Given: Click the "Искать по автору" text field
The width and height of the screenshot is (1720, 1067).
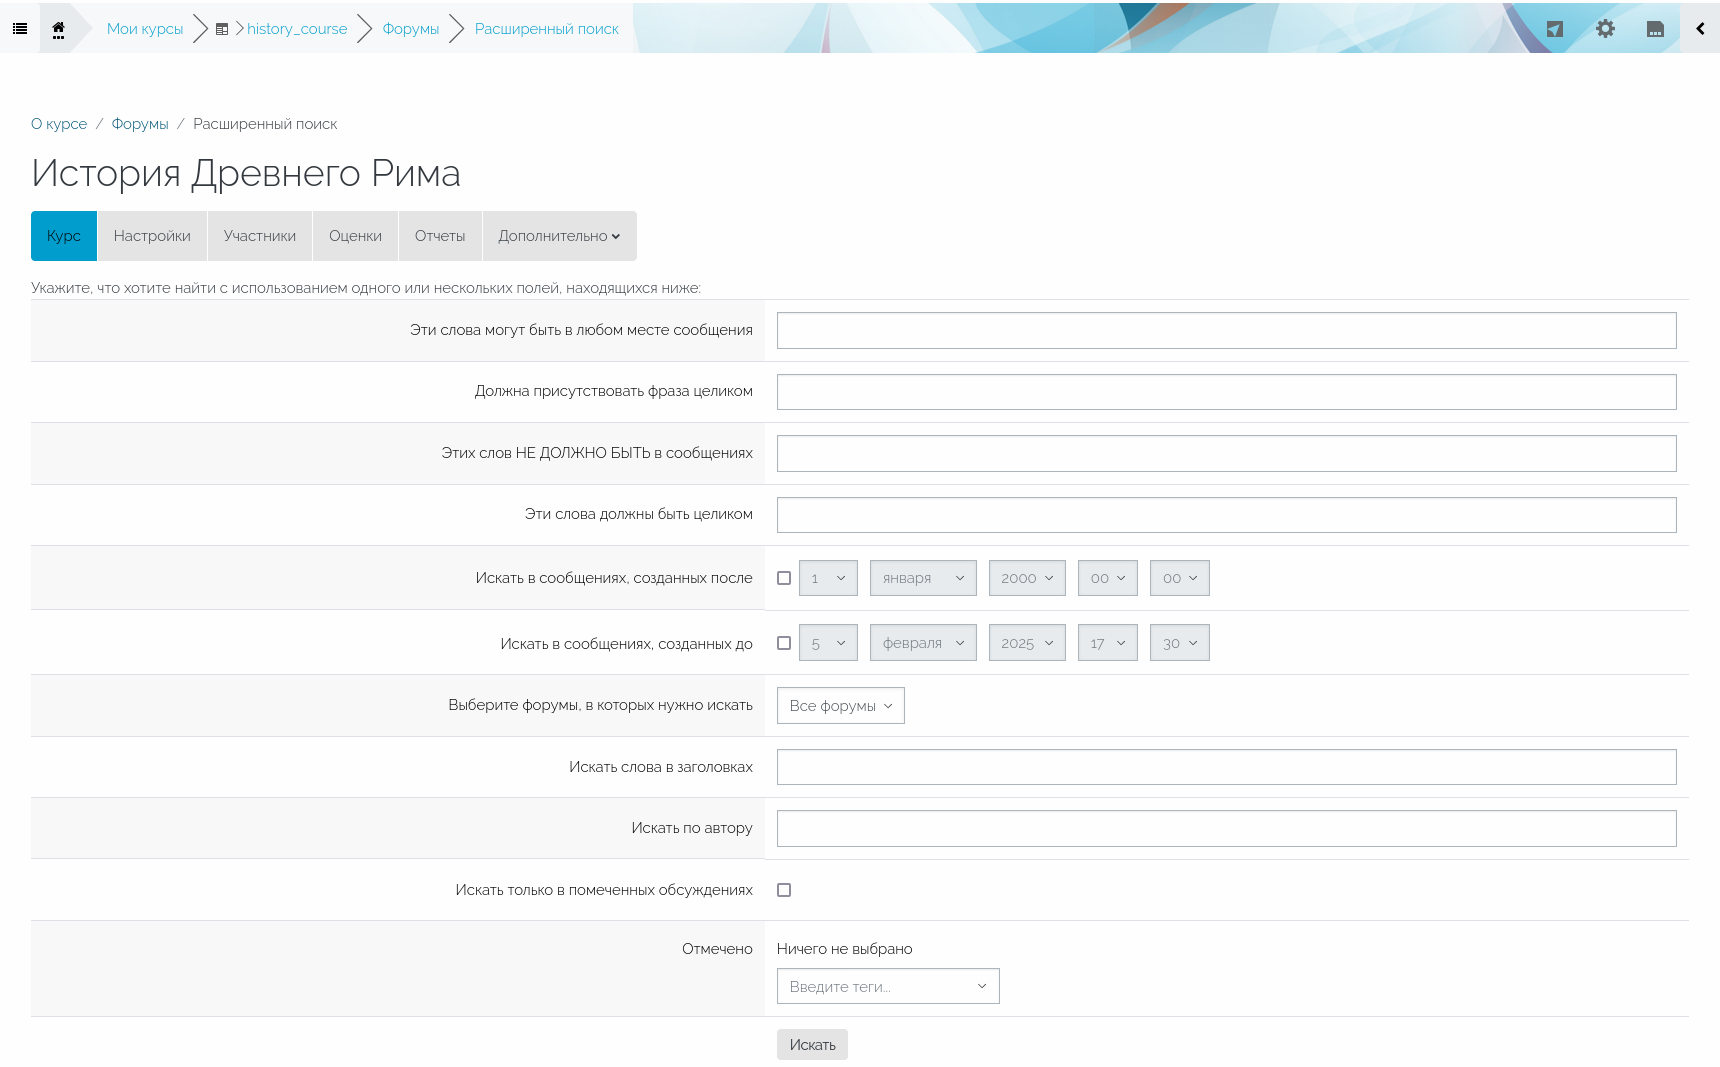Looking at the screenshot, I should click(1226, 829).
